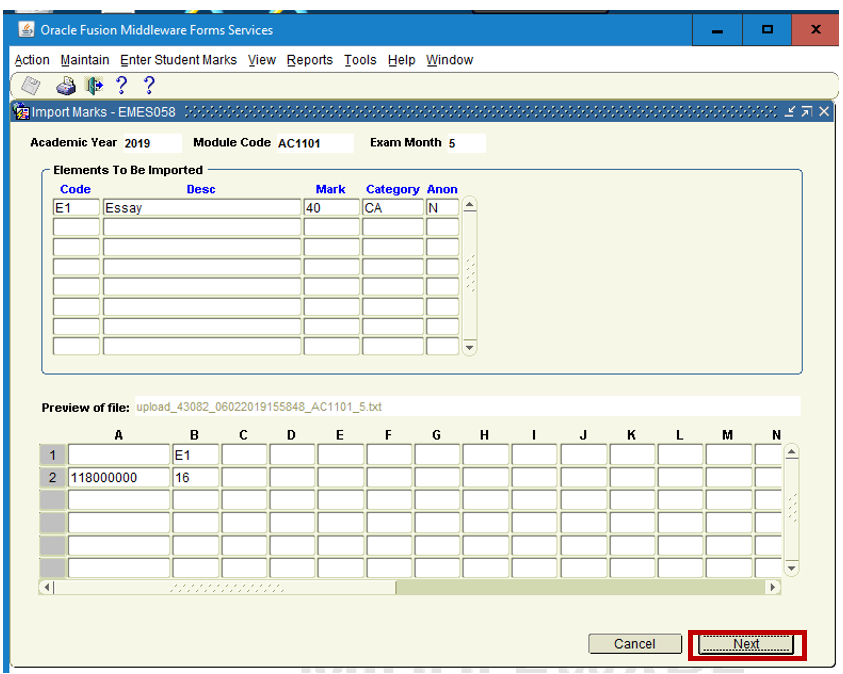Click the left question mark help icon
This screenshot has width=843, height=674.
coord(122,85)
